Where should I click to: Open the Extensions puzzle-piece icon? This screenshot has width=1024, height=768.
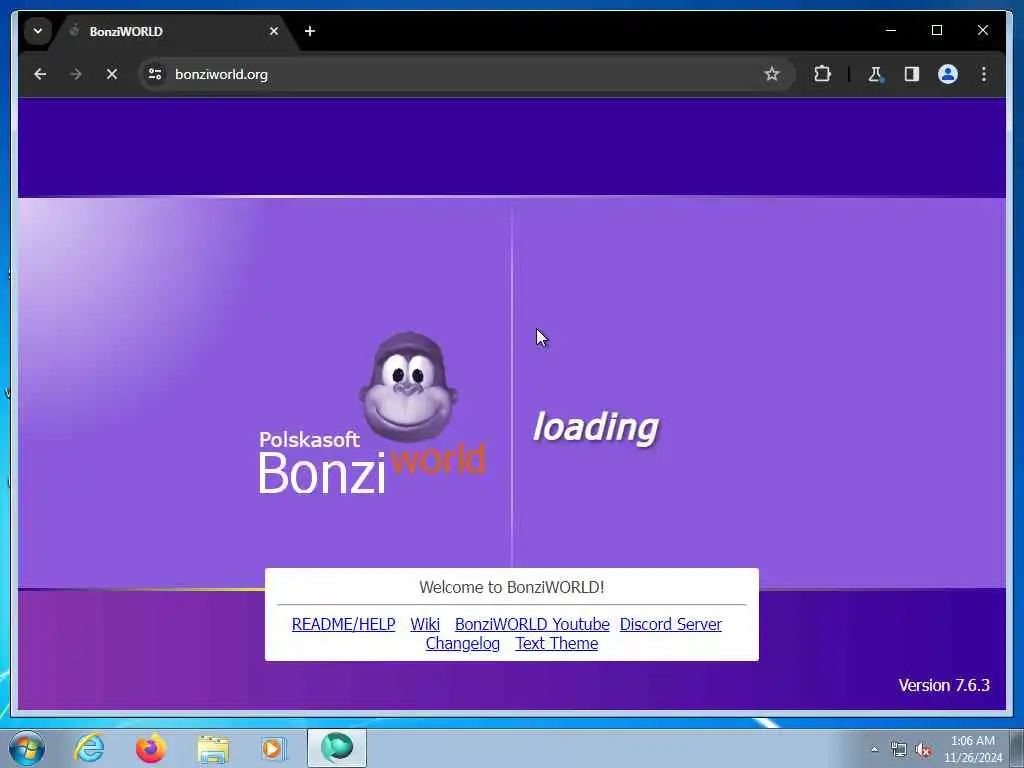pyautogui.click(x=822, y=74)
